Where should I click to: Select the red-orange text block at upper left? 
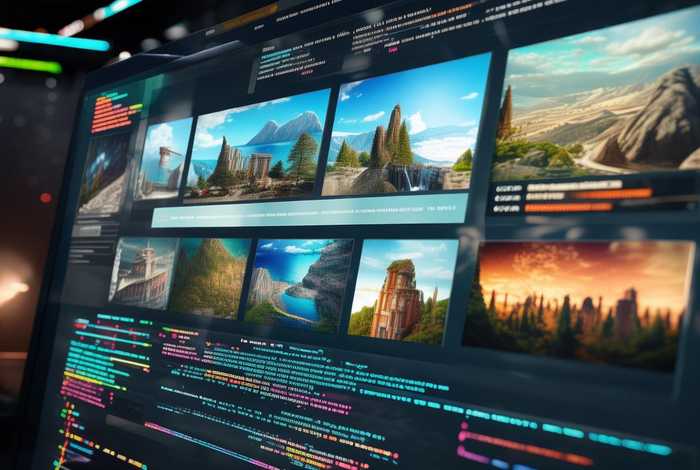coord(116,112)
